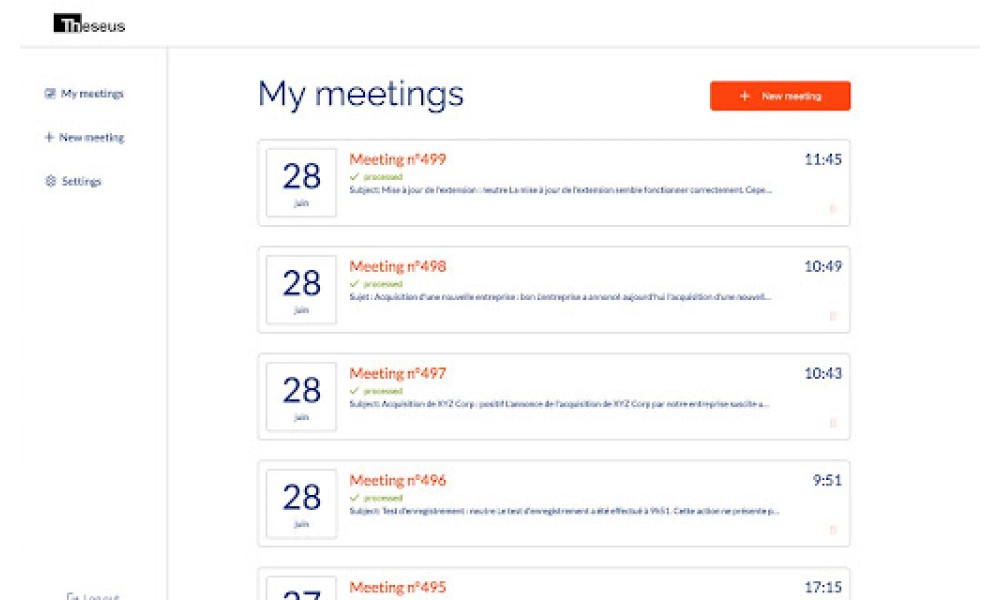Open Meeting n°498 title link
This screenshot has width=1000, height=600.
pyautogui.click(x=397, y=266)
